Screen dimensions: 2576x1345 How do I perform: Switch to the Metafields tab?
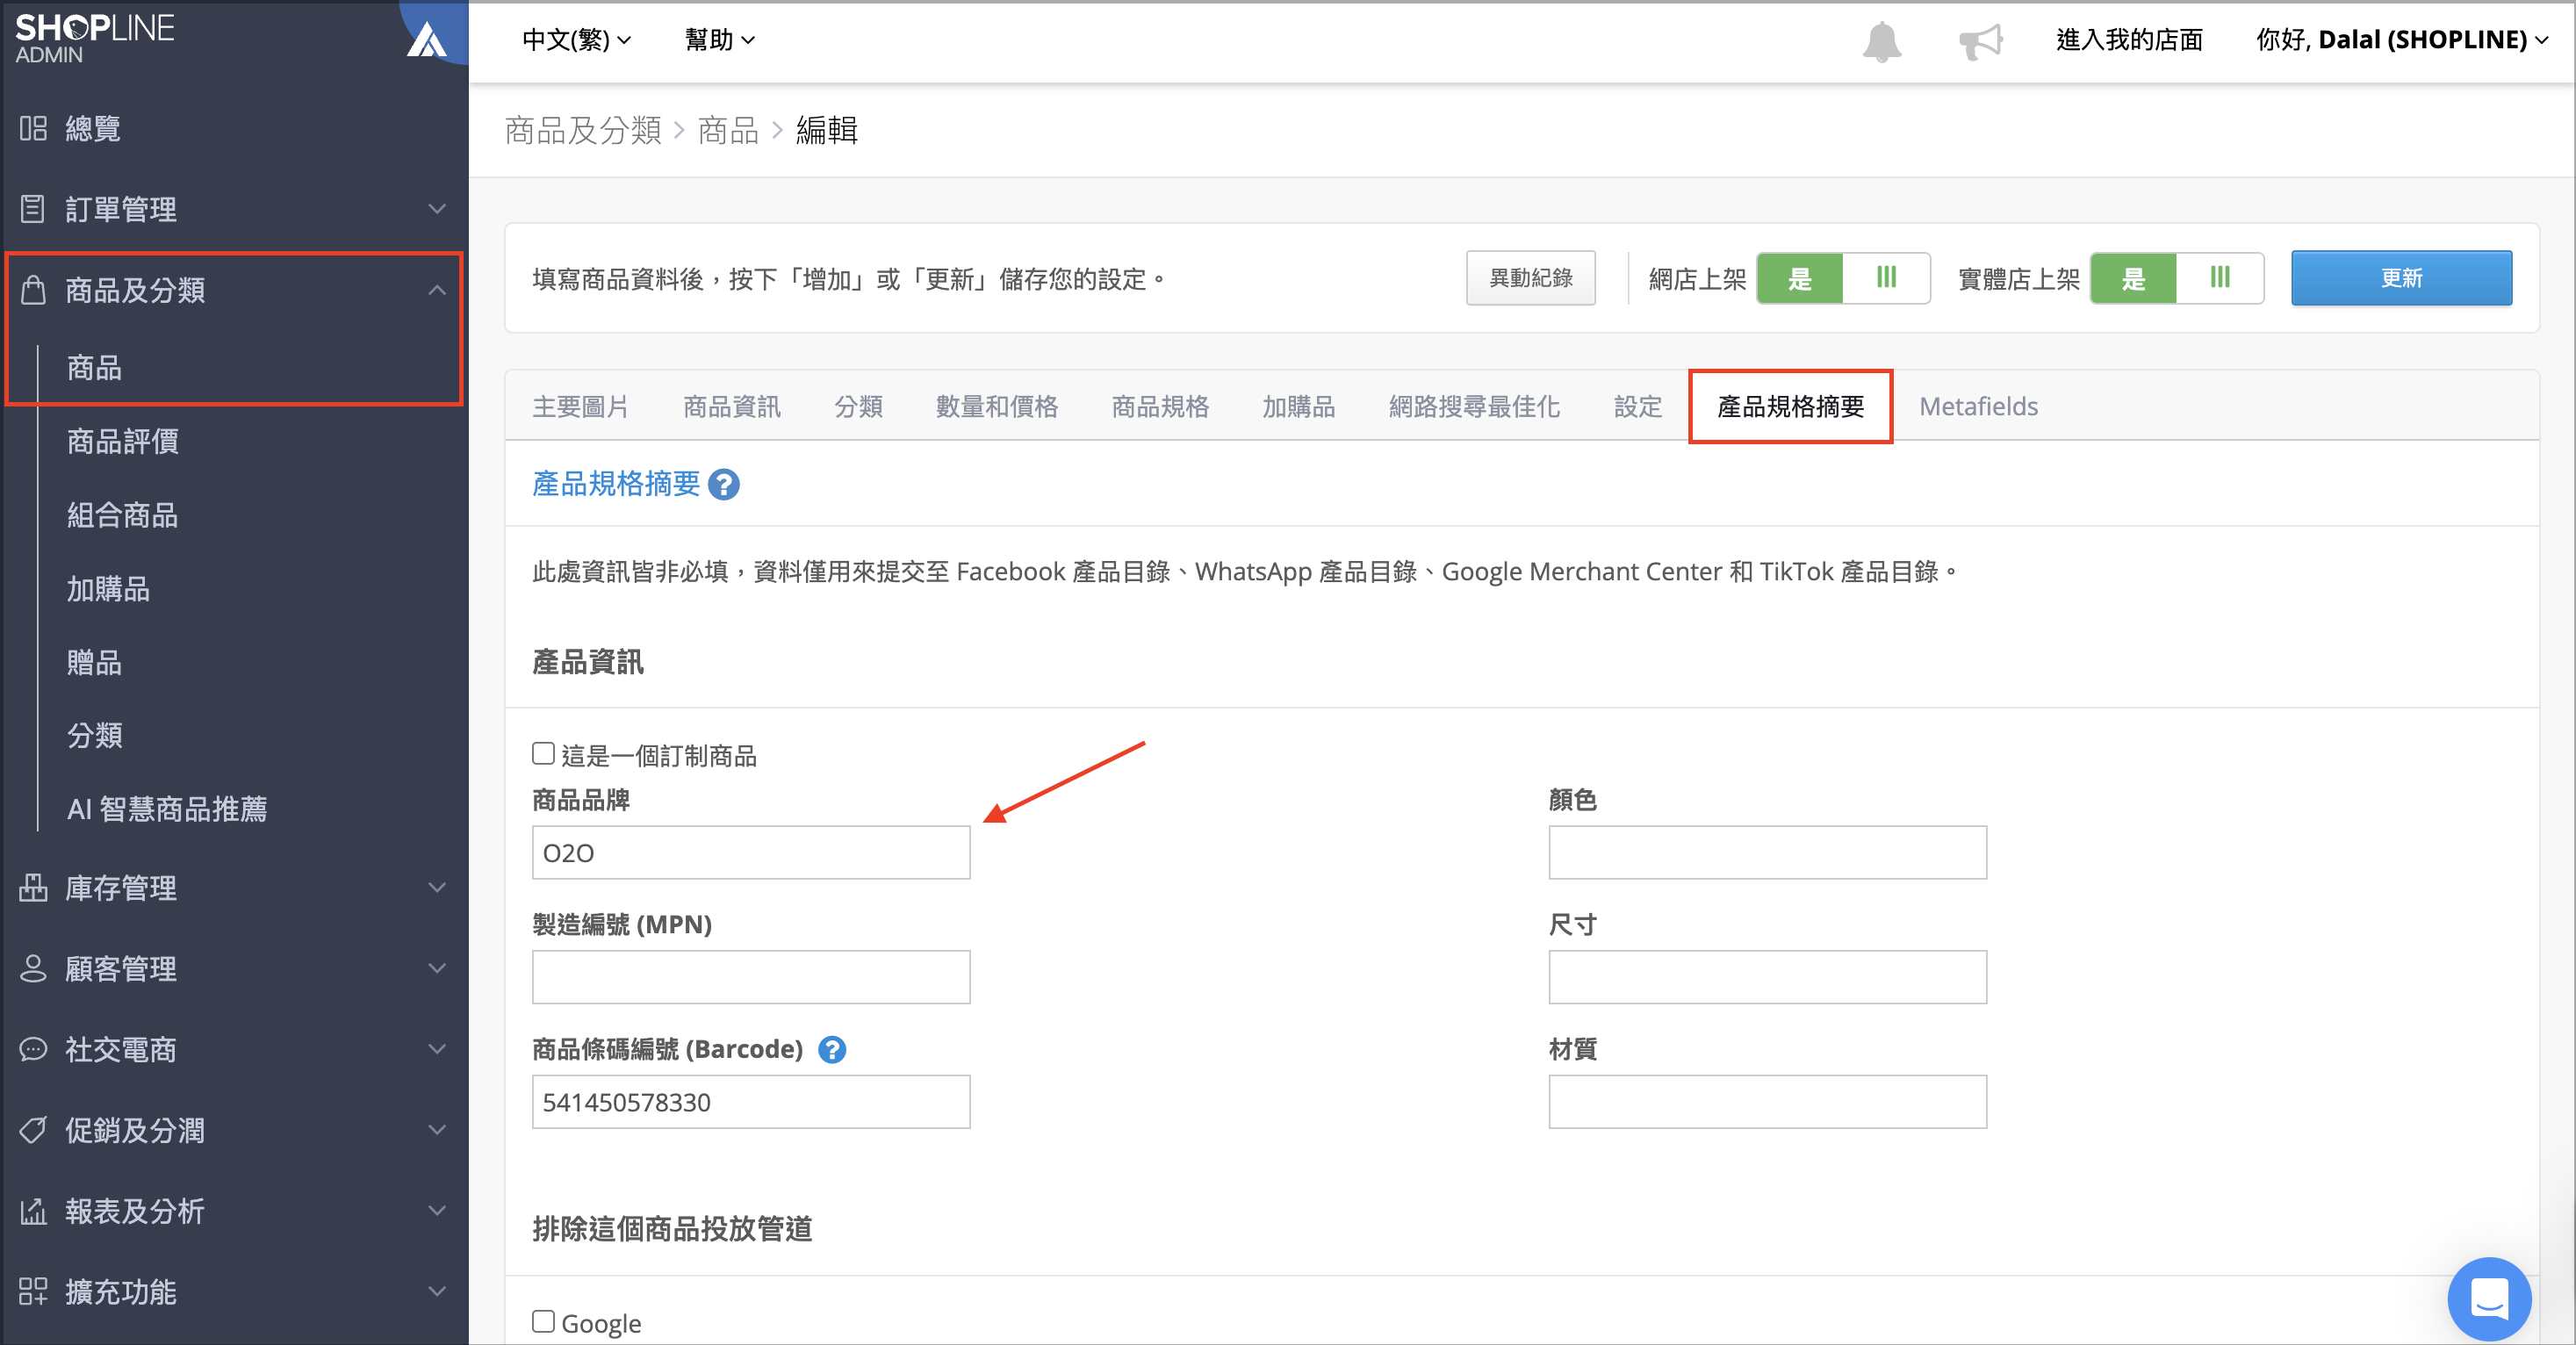pyautogui.click(x=1978, y=406)
